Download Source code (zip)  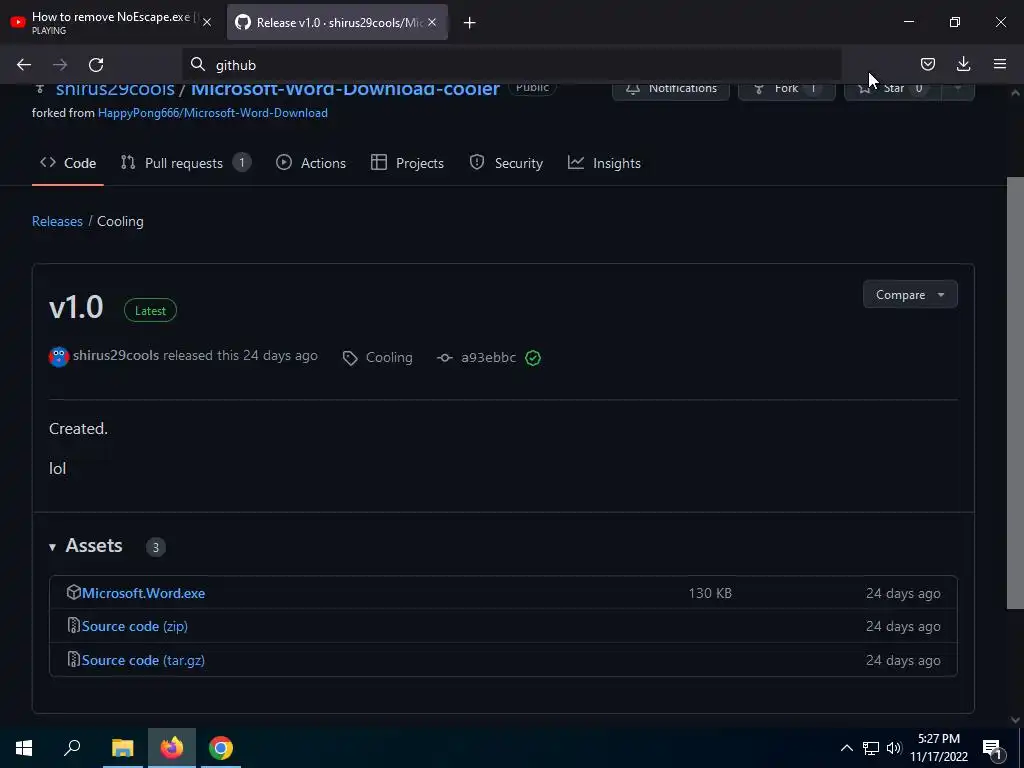(135, 626)
